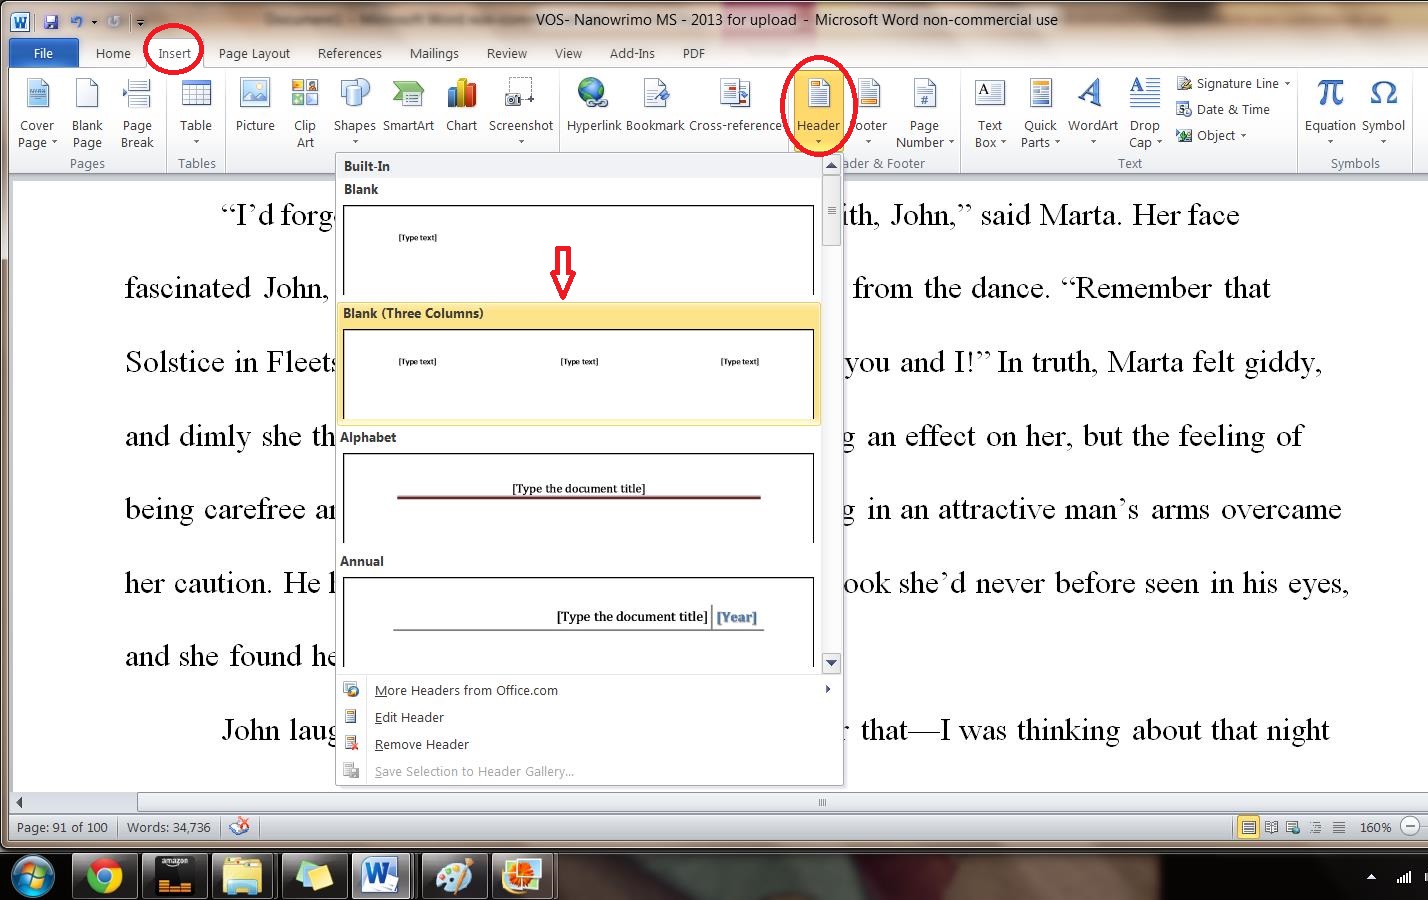Select the Blank (Three Columns) header thumbnail
Image resolution: width=1428 pixels, height=900 pixels.
pos(578,372)
